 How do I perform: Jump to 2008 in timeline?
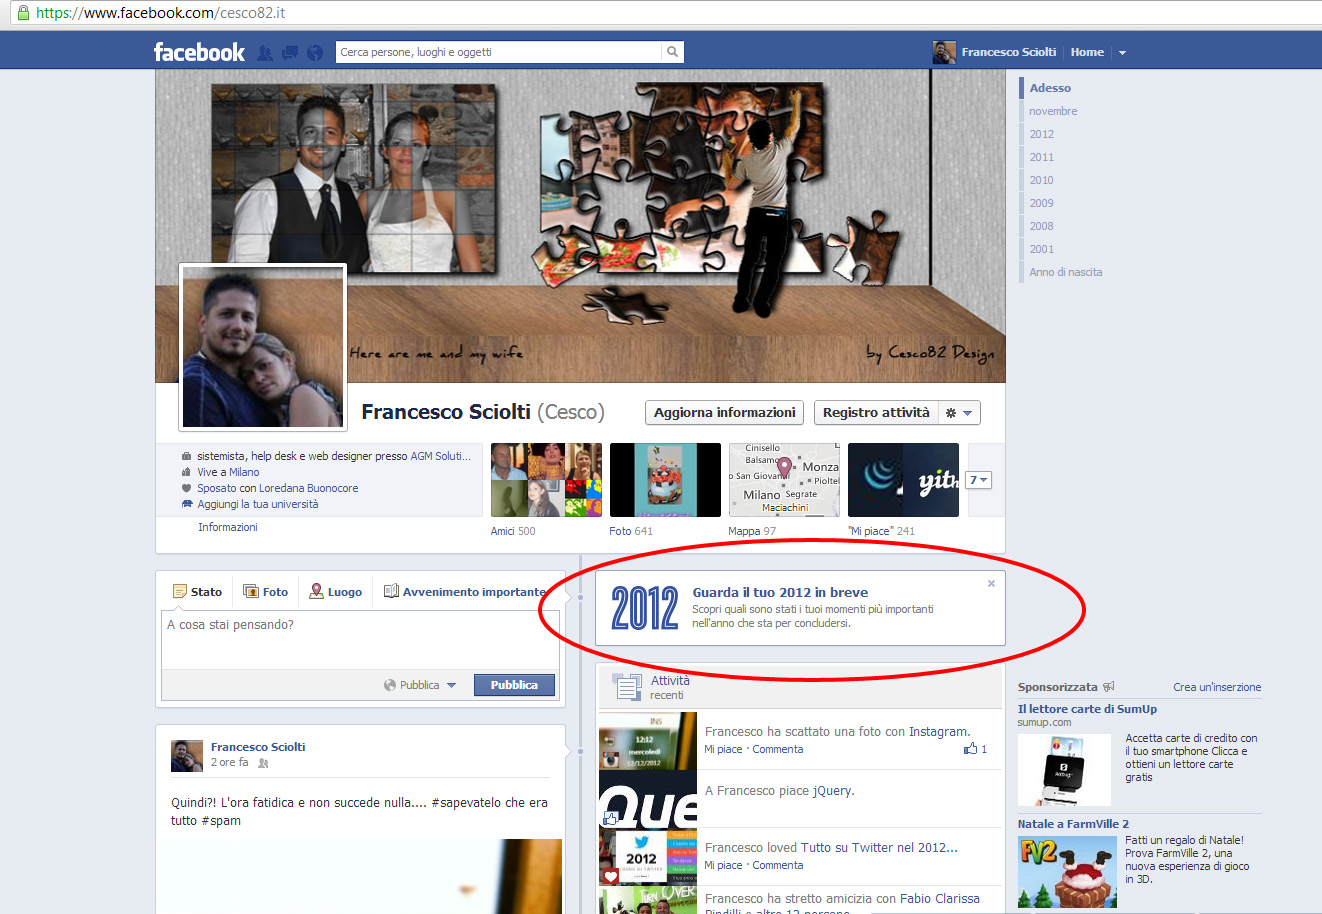click(x=1041, y=226)
